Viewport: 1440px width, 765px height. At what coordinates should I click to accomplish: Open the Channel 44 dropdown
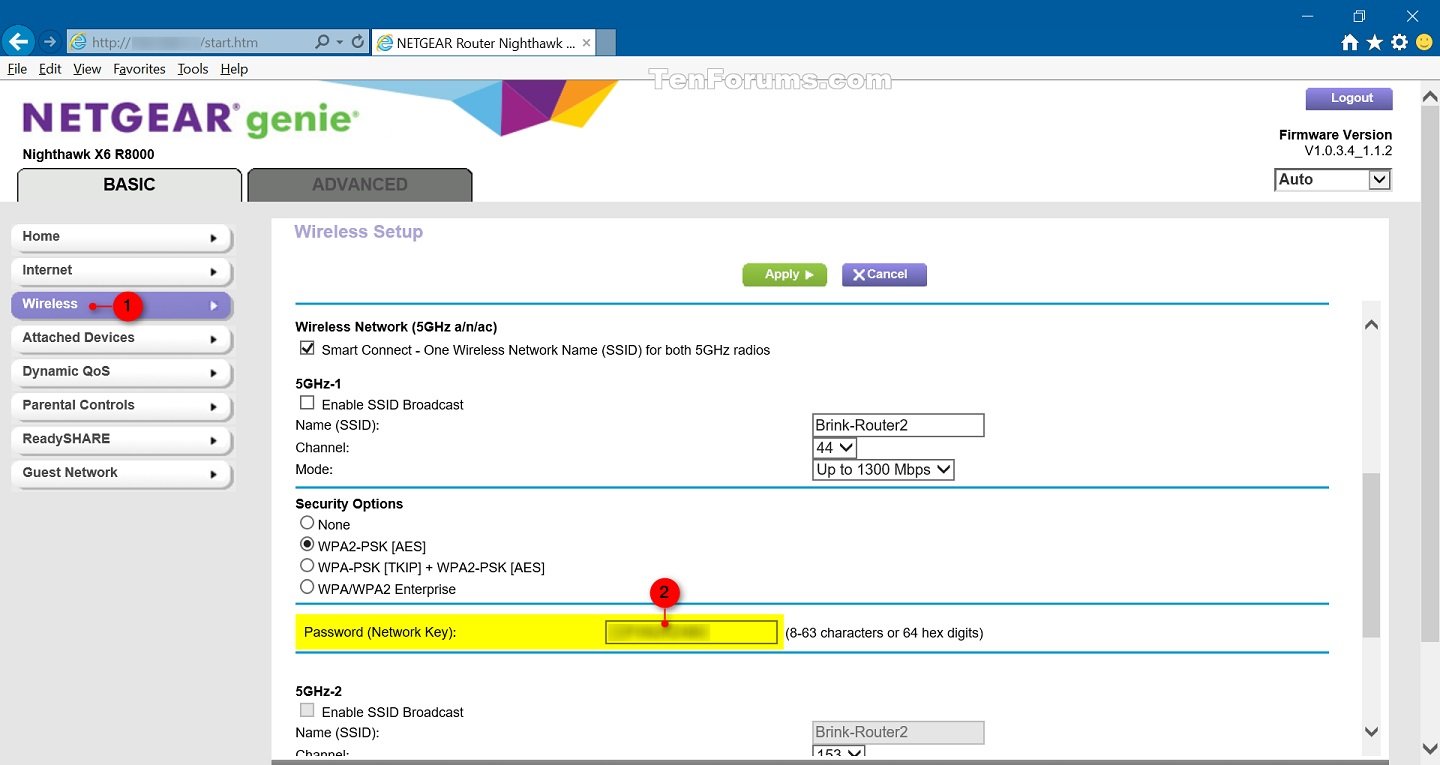click(x=835, y=448)
